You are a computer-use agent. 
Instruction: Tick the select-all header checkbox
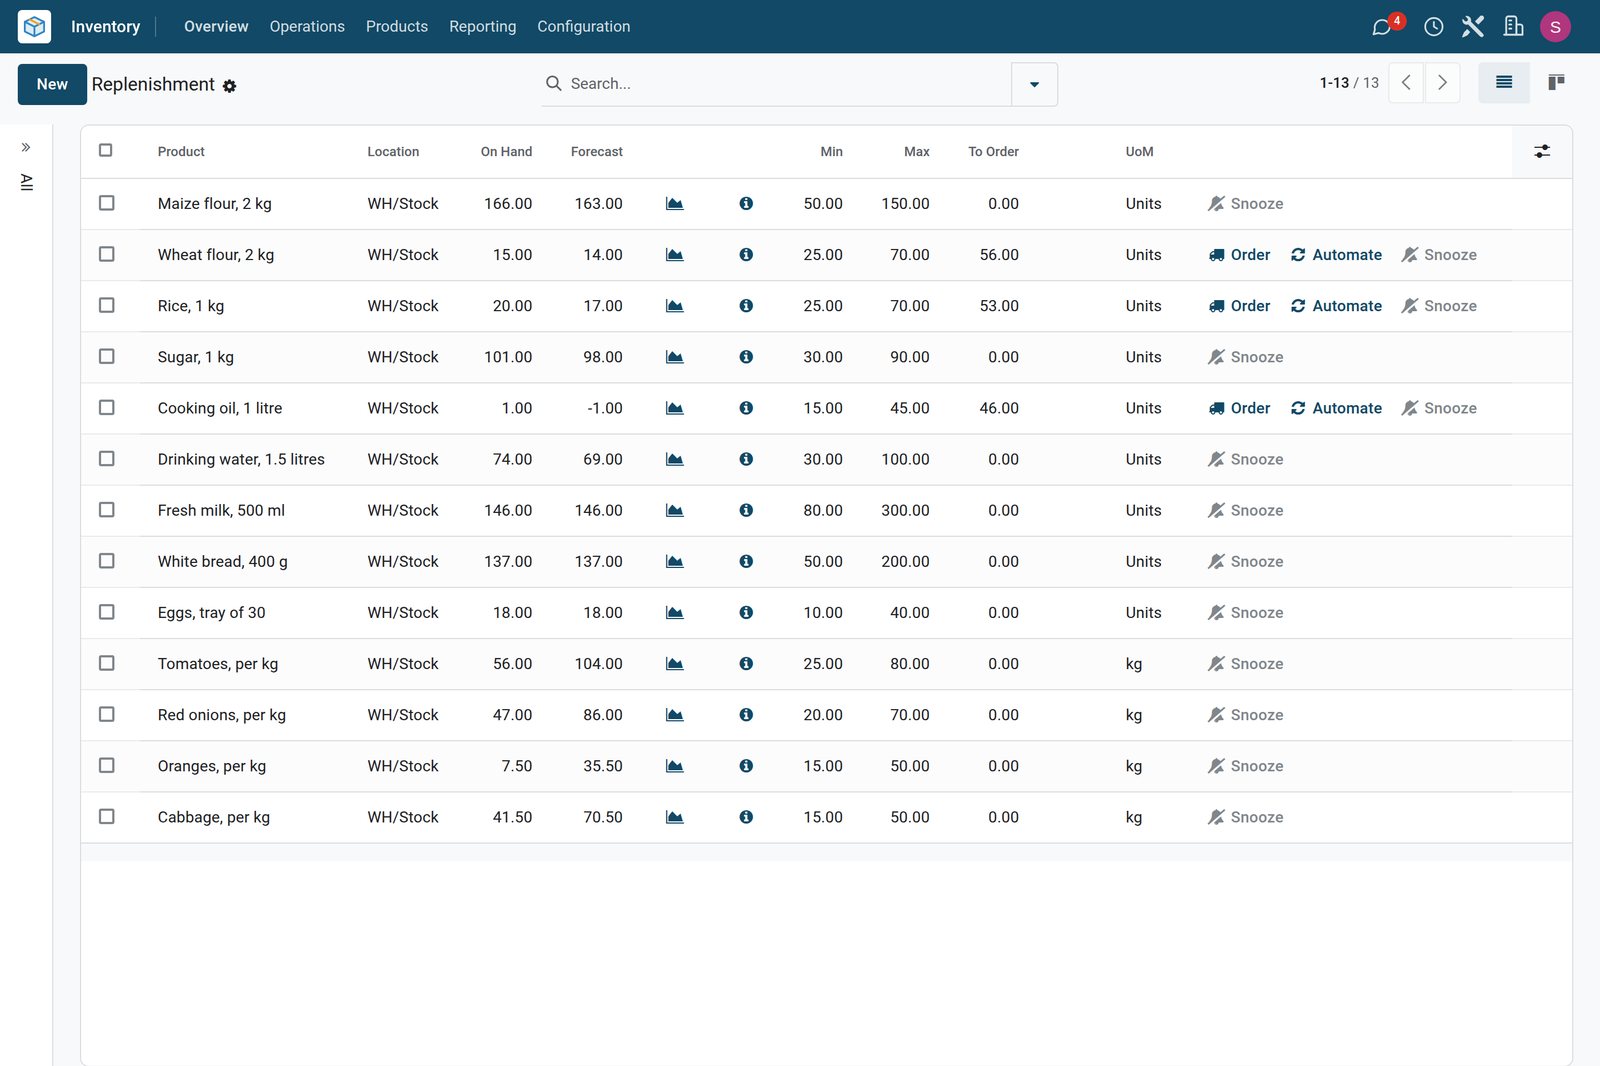point(106,150)
